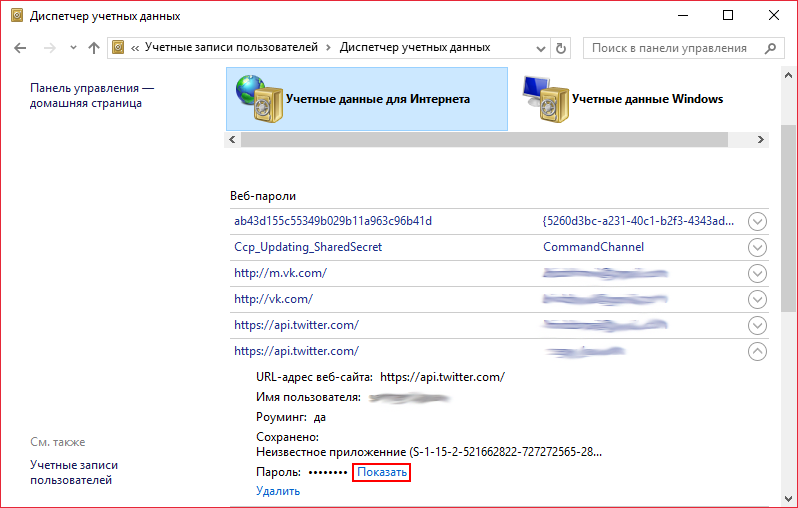Screen dimensions: 798x508
Task: Click the {5260d3bc-a231-40c1 username text
Action: [638, 221]
